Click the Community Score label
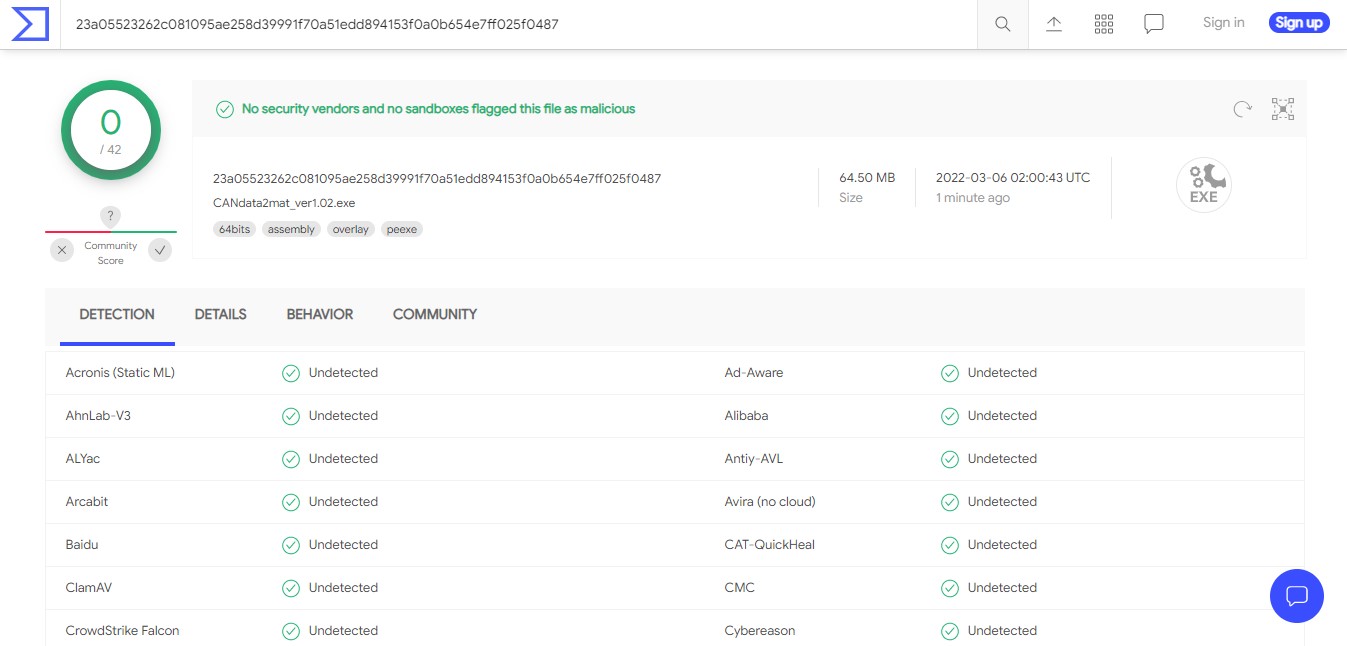Viewport: 1347px width, 646px height. coord(111,253)
